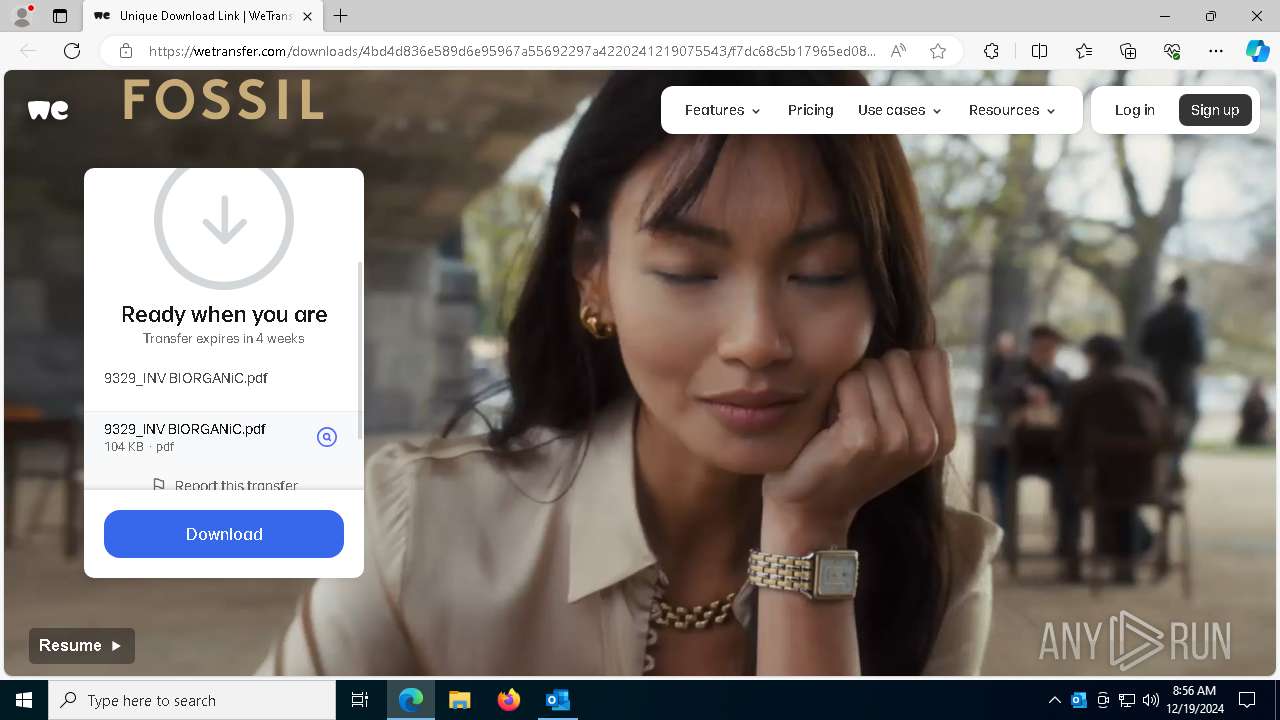Click Microsoft Edge taskbar icon
Screen dimensions: 1280x720
click(411, 700)
